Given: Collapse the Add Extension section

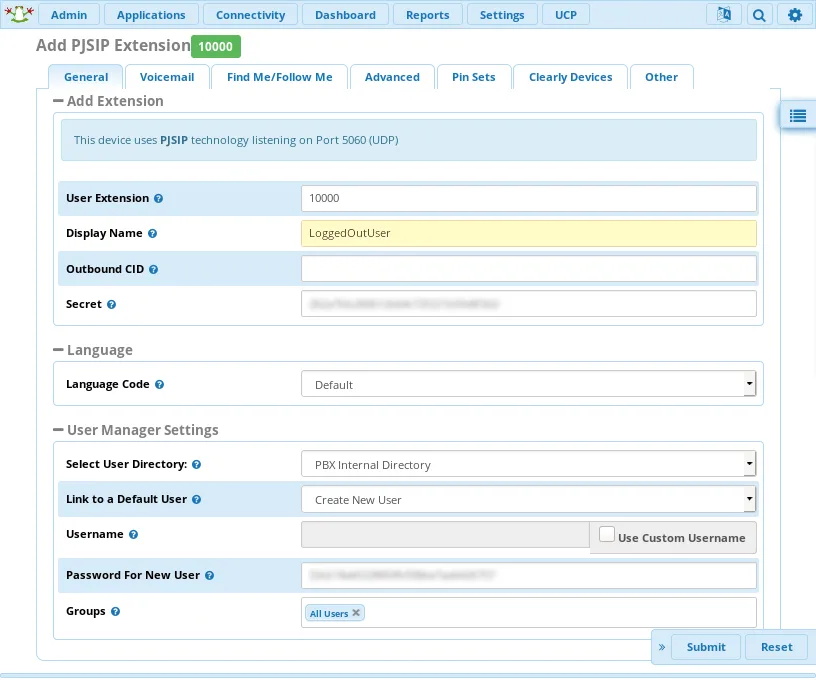Looking at the screenshot, I should [58, 101].
